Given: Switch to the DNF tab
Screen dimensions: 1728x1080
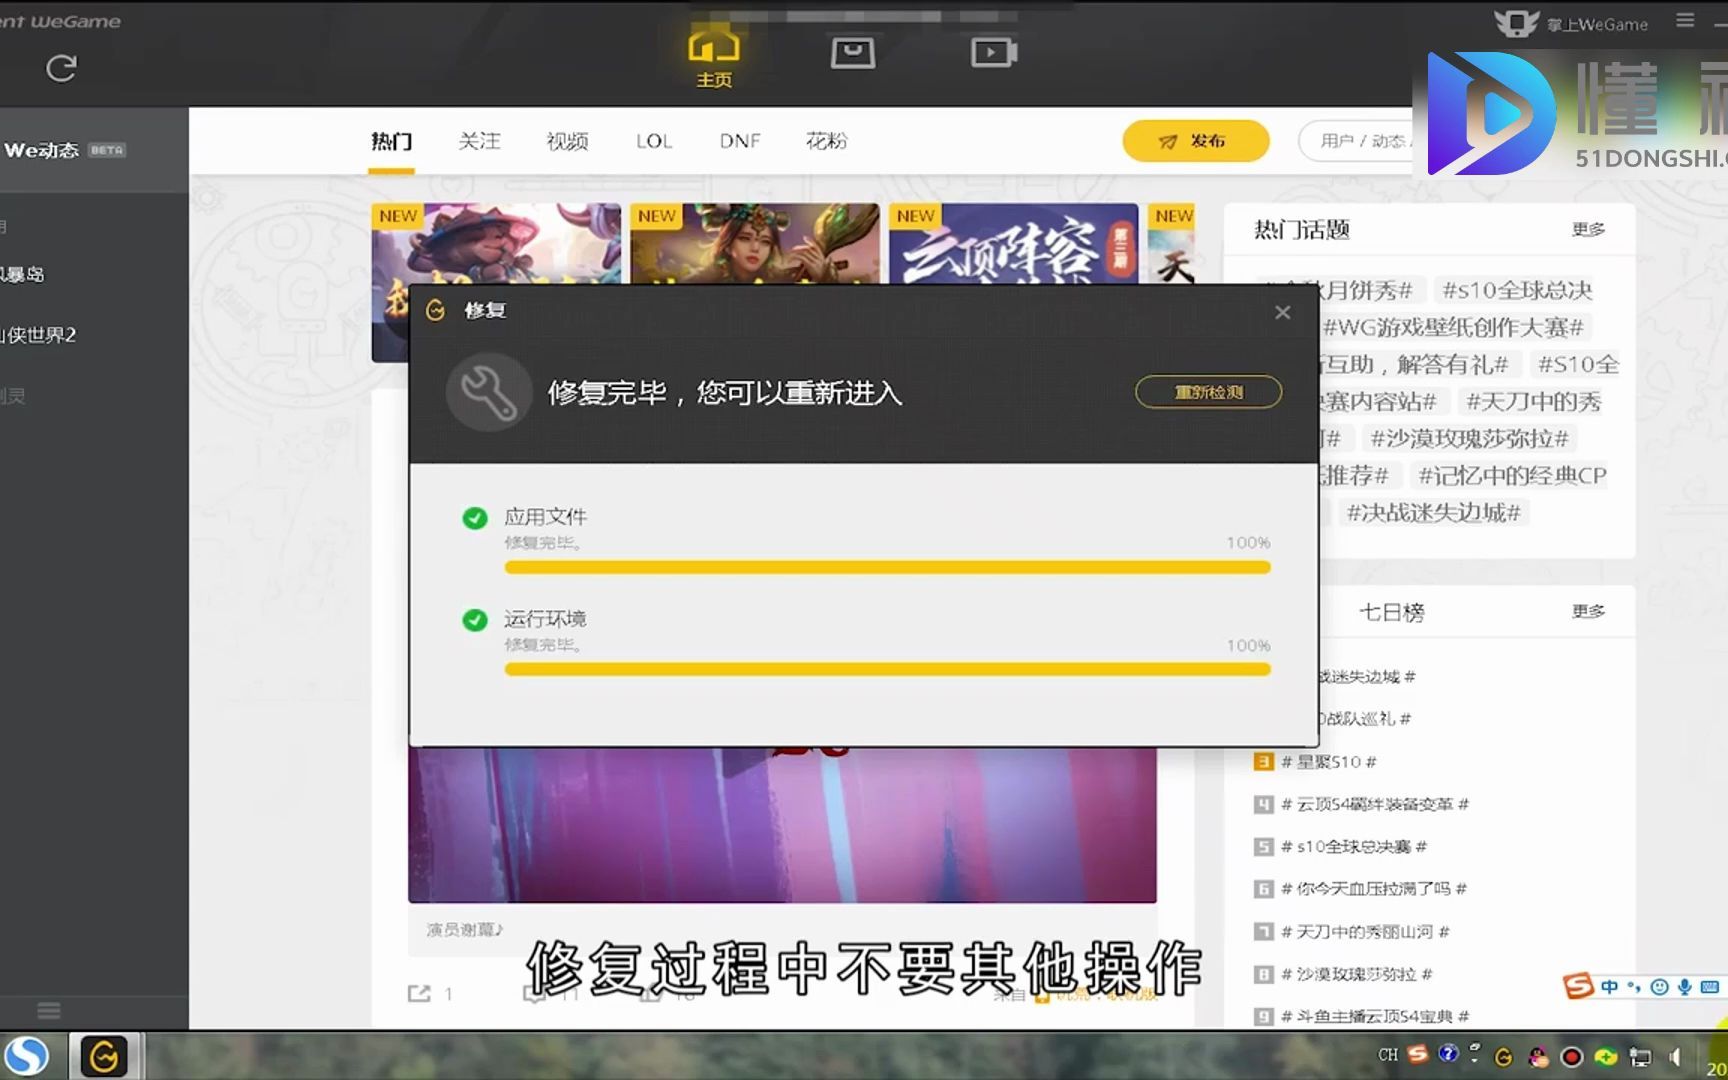Looking at the screenshot, I should [x=740, y=141].
